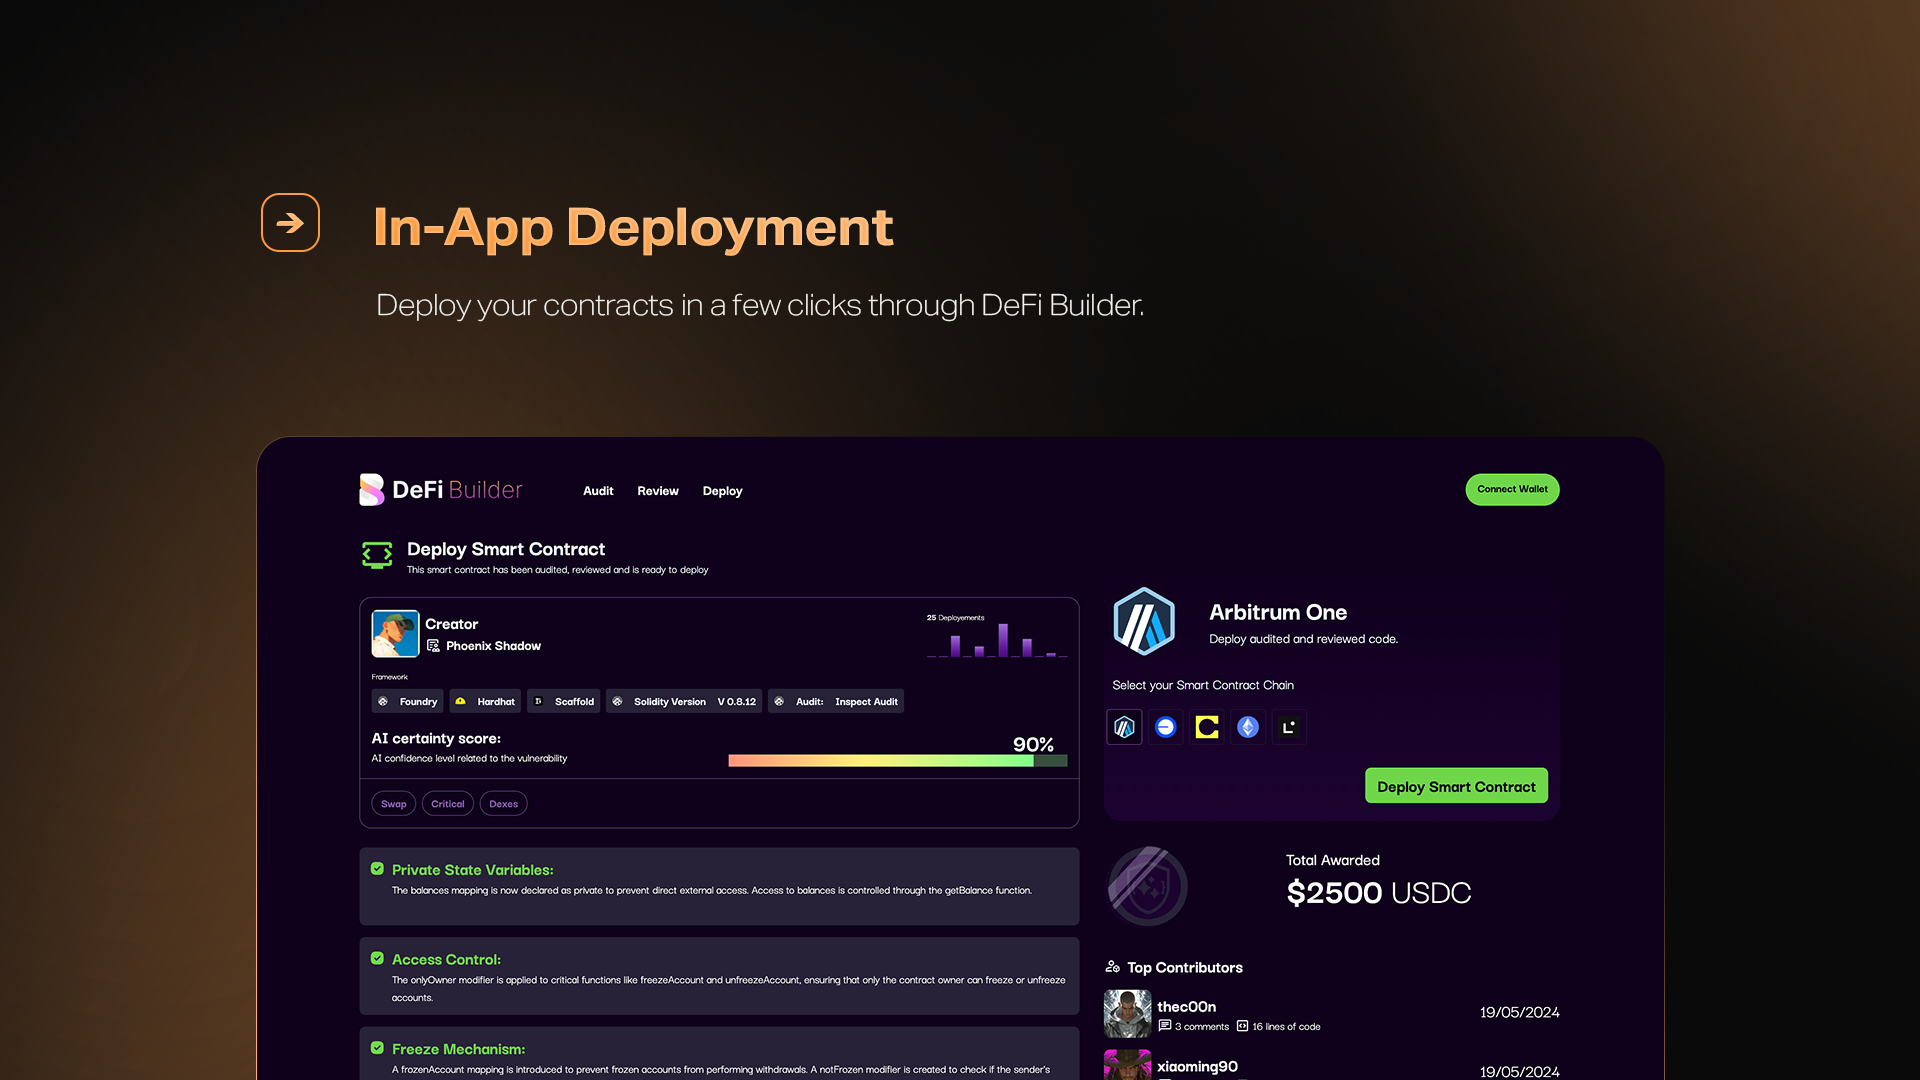1920x1080 pixels.
Task: Select the Arbitrum chain icon
Action: click(x=1124, y=727)
